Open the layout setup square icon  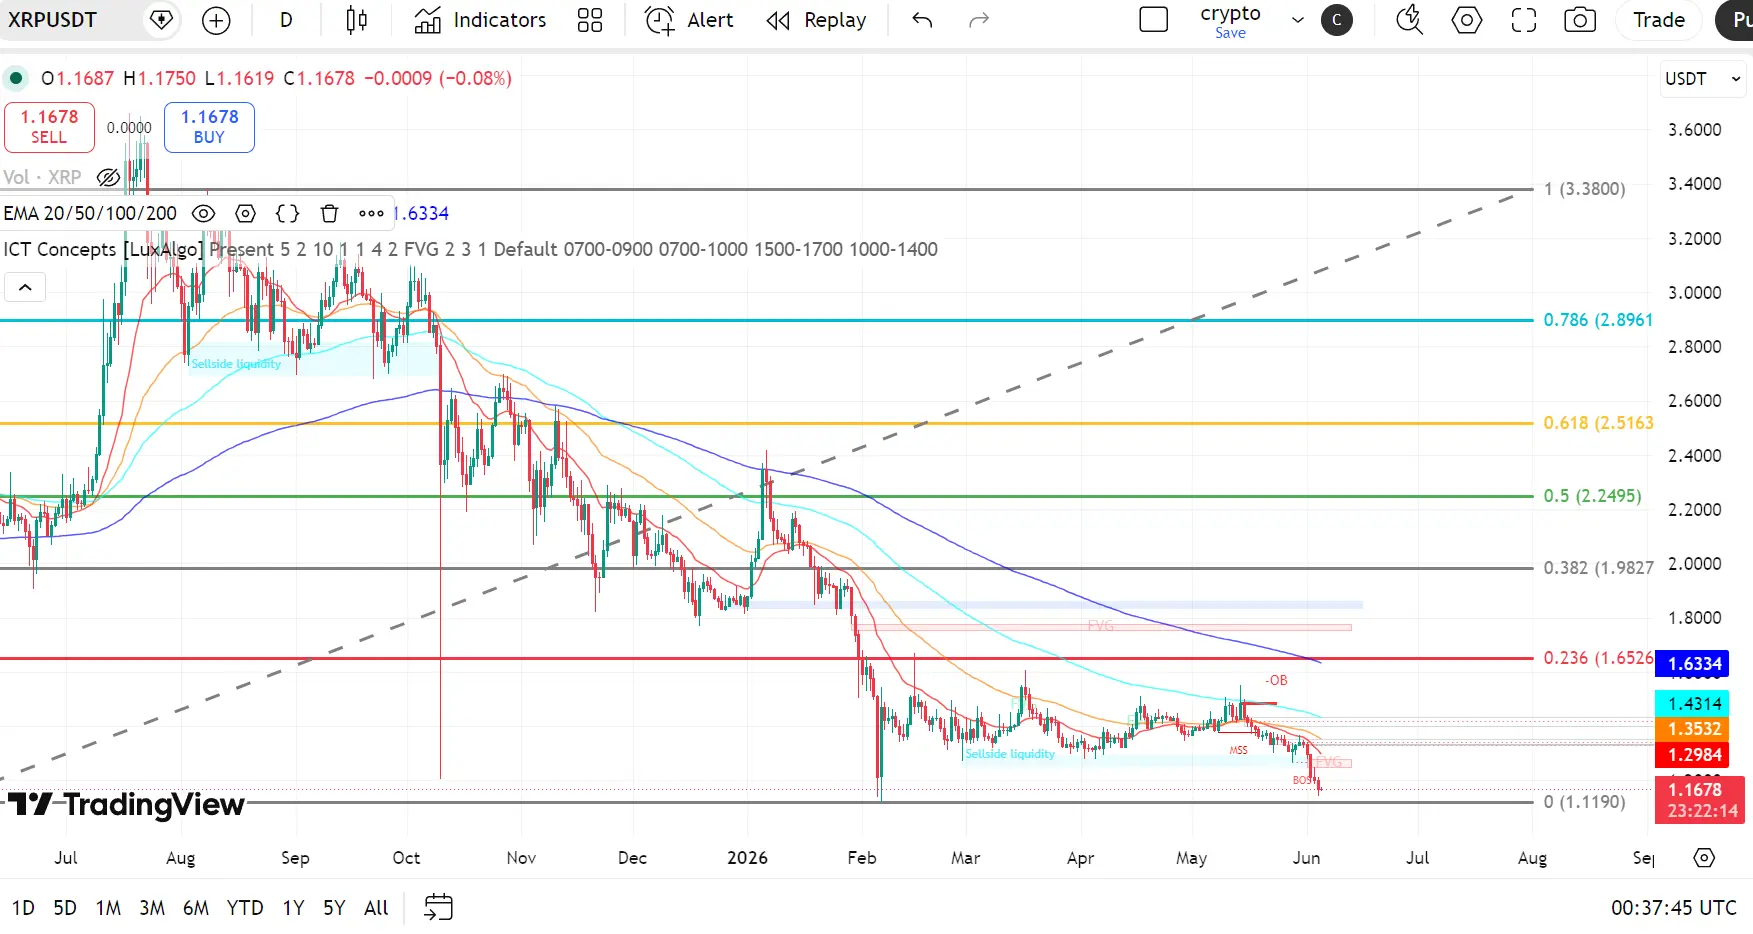tap(1153, 20)
